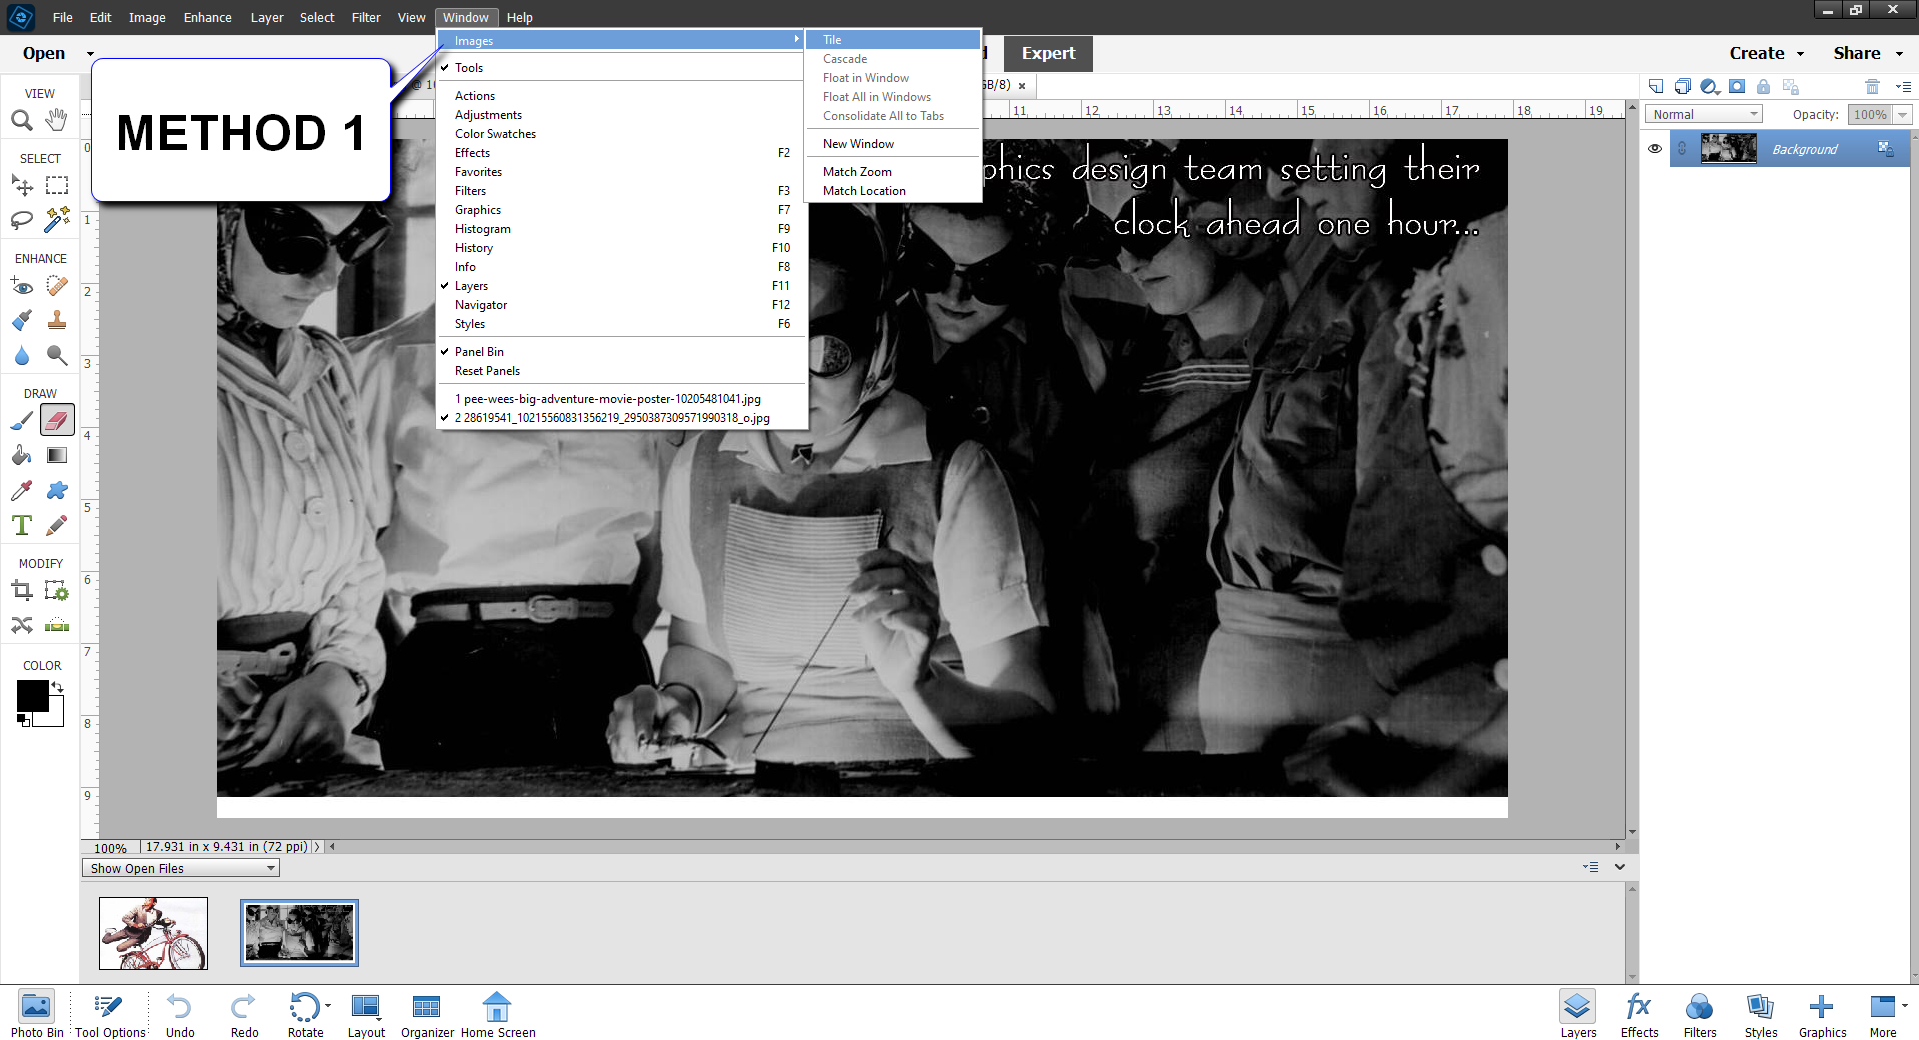The width and height of the screenshot is (1919, 1040).
Task: Select the Pee-wee poster thumbnail in Photo Bin
Action: click(x=152, y=932)
